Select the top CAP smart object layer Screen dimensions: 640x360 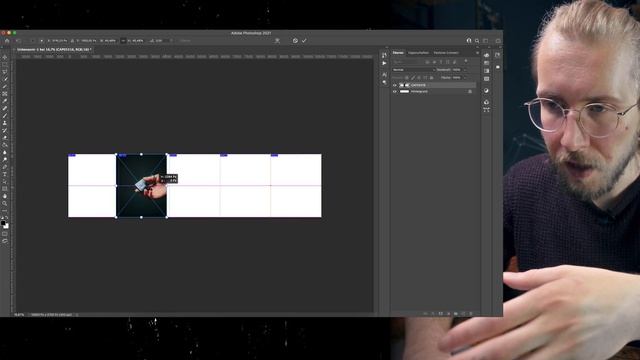434,85
